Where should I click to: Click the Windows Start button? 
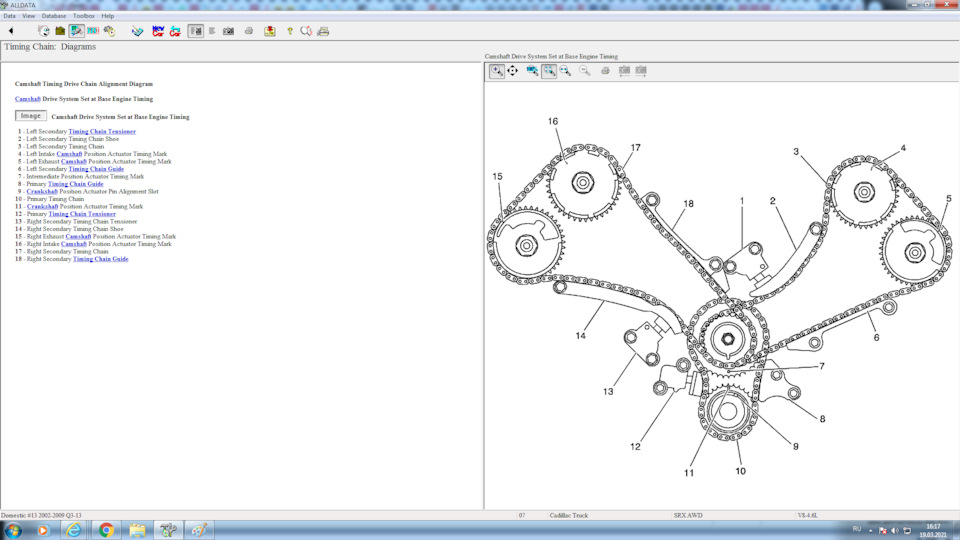point(13,530)
